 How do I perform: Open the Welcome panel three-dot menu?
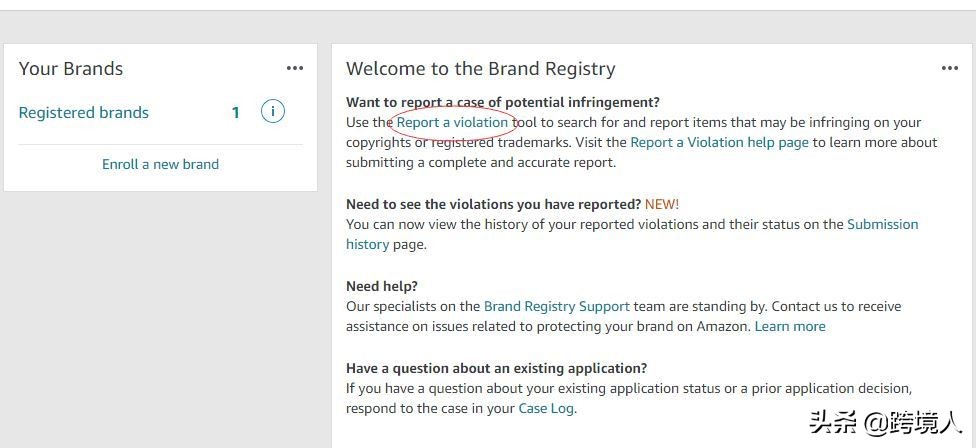[950, 68]
